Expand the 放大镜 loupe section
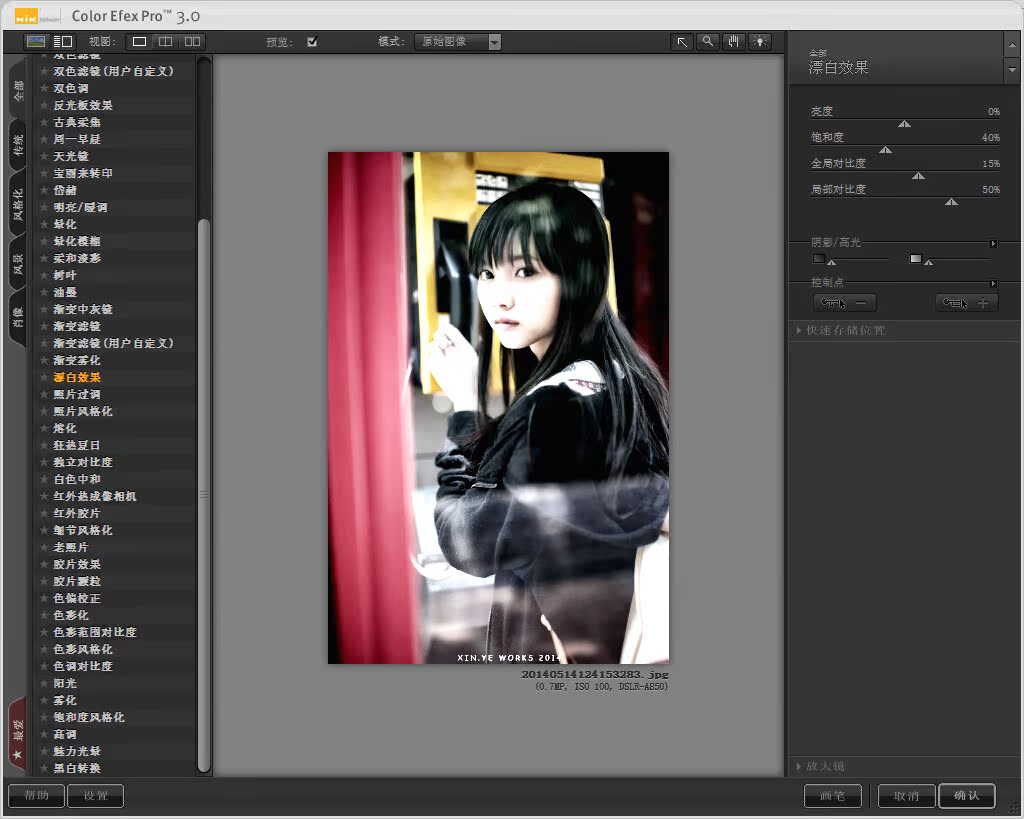1024x819 pixels. click(825, 766)
